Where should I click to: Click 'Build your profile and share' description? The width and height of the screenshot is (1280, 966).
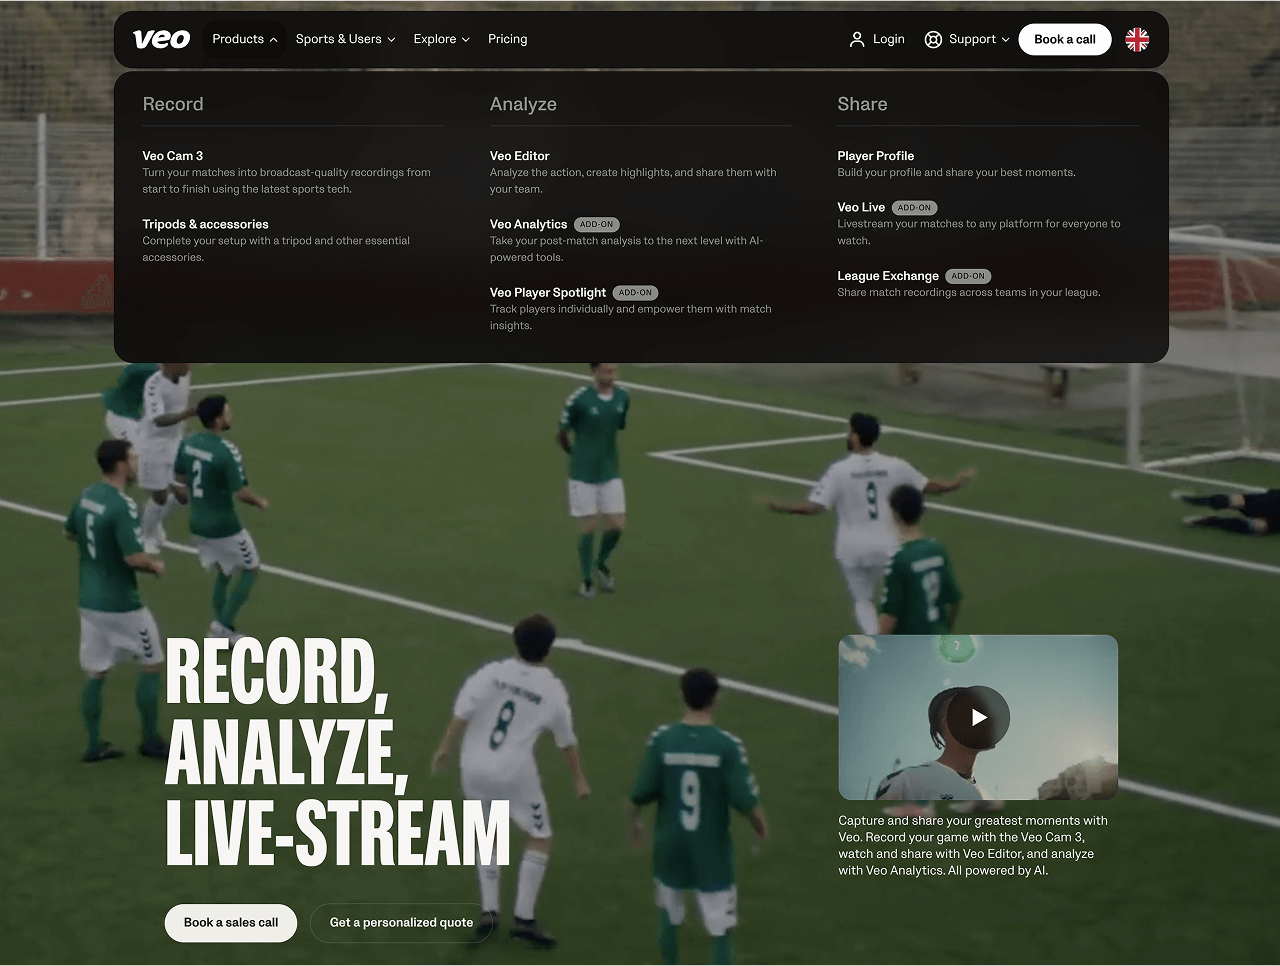(x=956, y=173)
